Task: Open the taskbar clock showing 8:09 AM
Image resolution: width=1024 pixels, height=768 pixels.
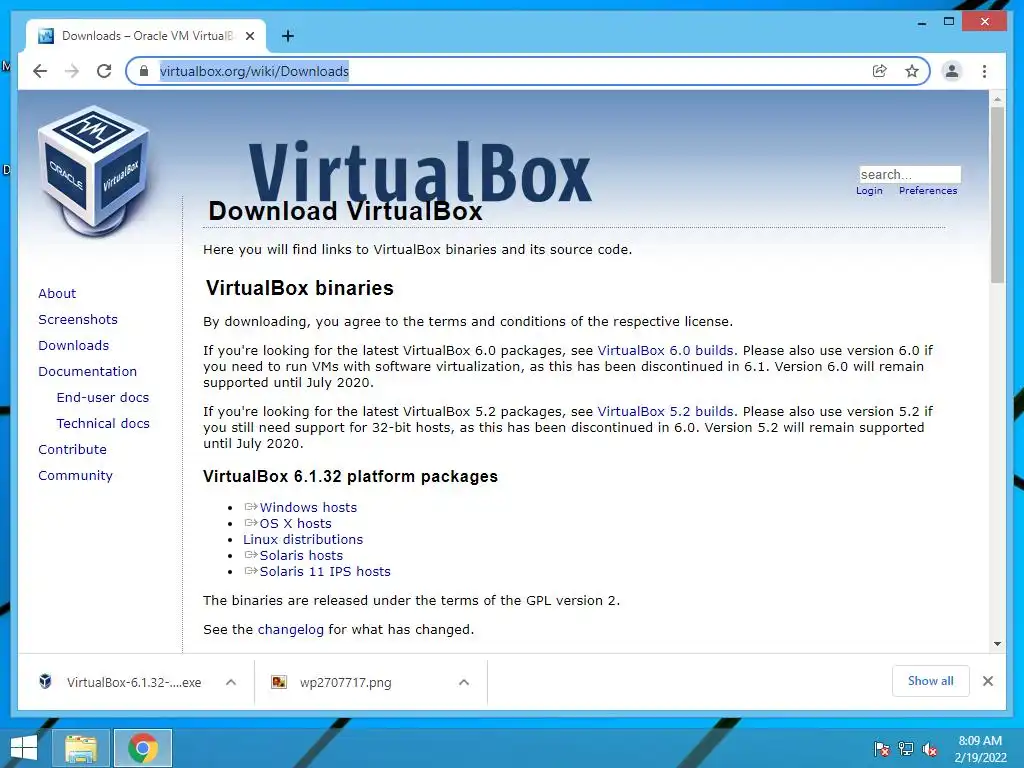Action: click(x=980, y=749)
